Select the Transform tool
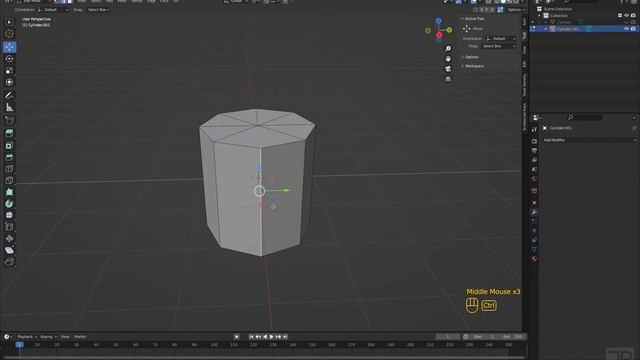Viewport: 640px width, 360px height. [9, 82]
